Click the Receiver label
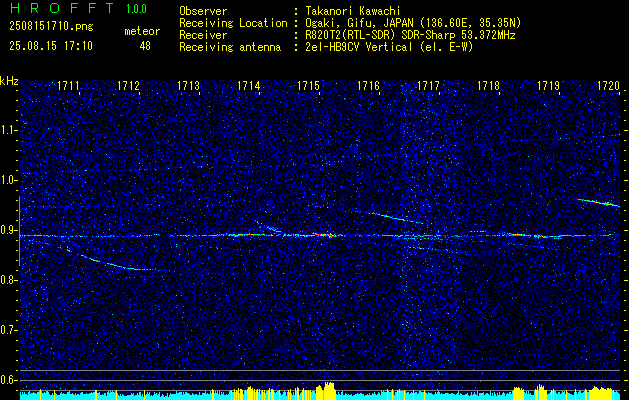The image size is (629, 400). (203, 35)
